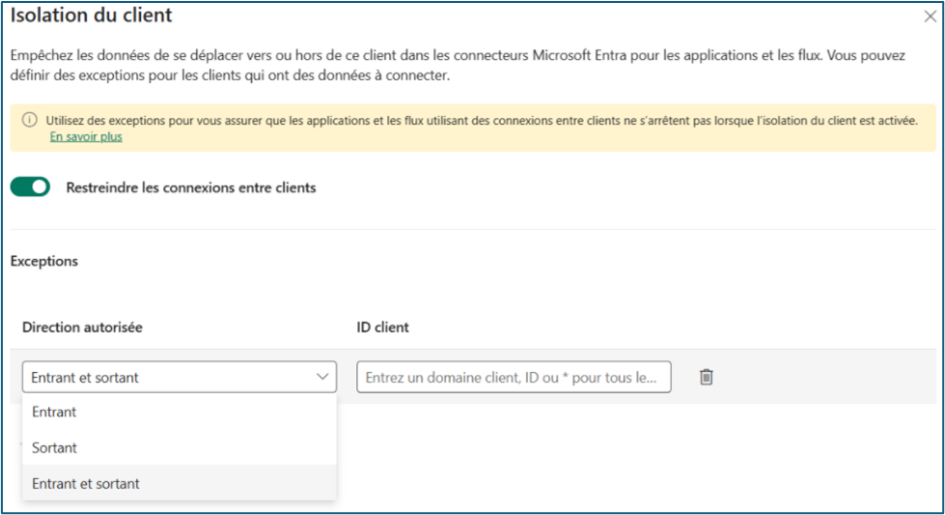This screenshot has width=945, height=515.
Task: Click the Restreindre les connexions entre clients label
Action: pos(191,188)
